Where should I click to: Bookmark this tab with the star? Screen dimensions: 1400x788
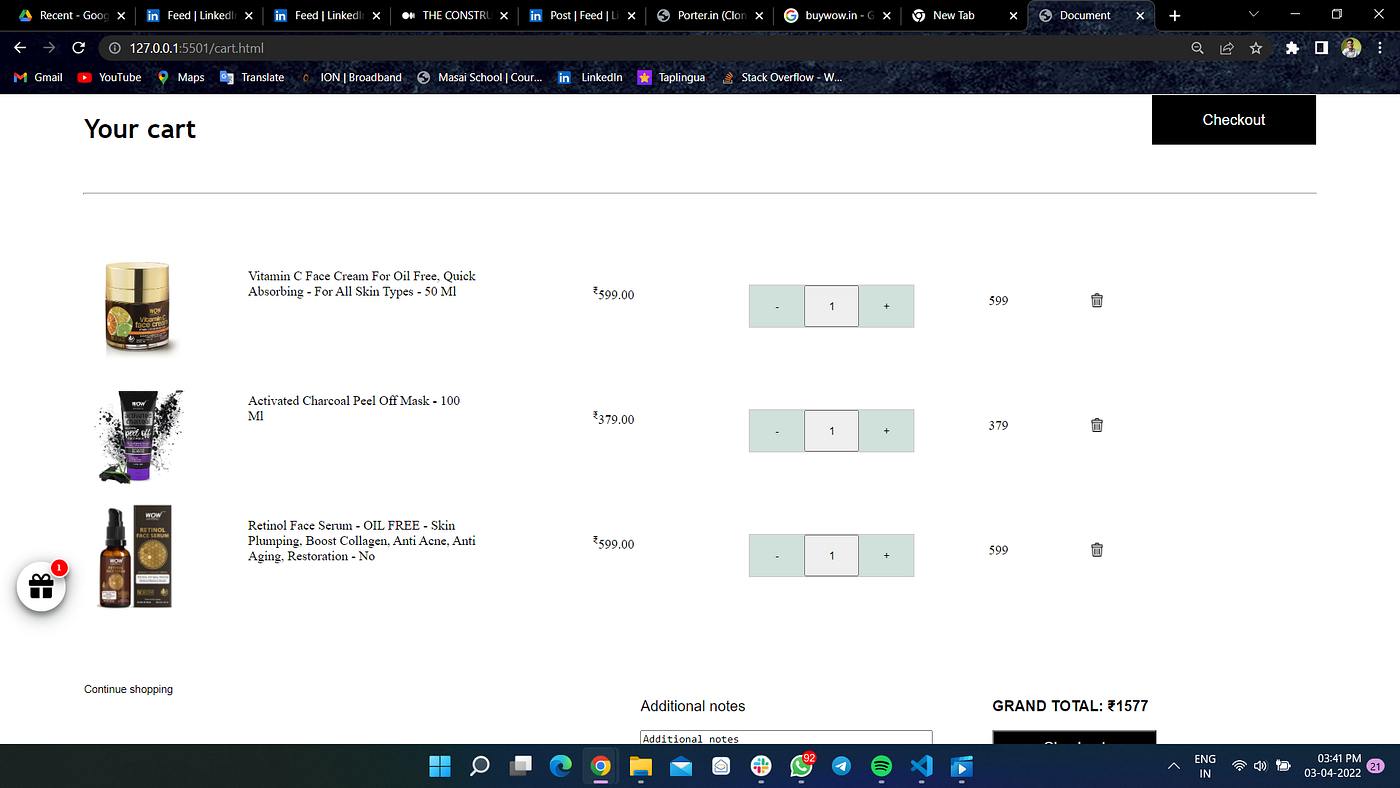tap(1255, 48)
